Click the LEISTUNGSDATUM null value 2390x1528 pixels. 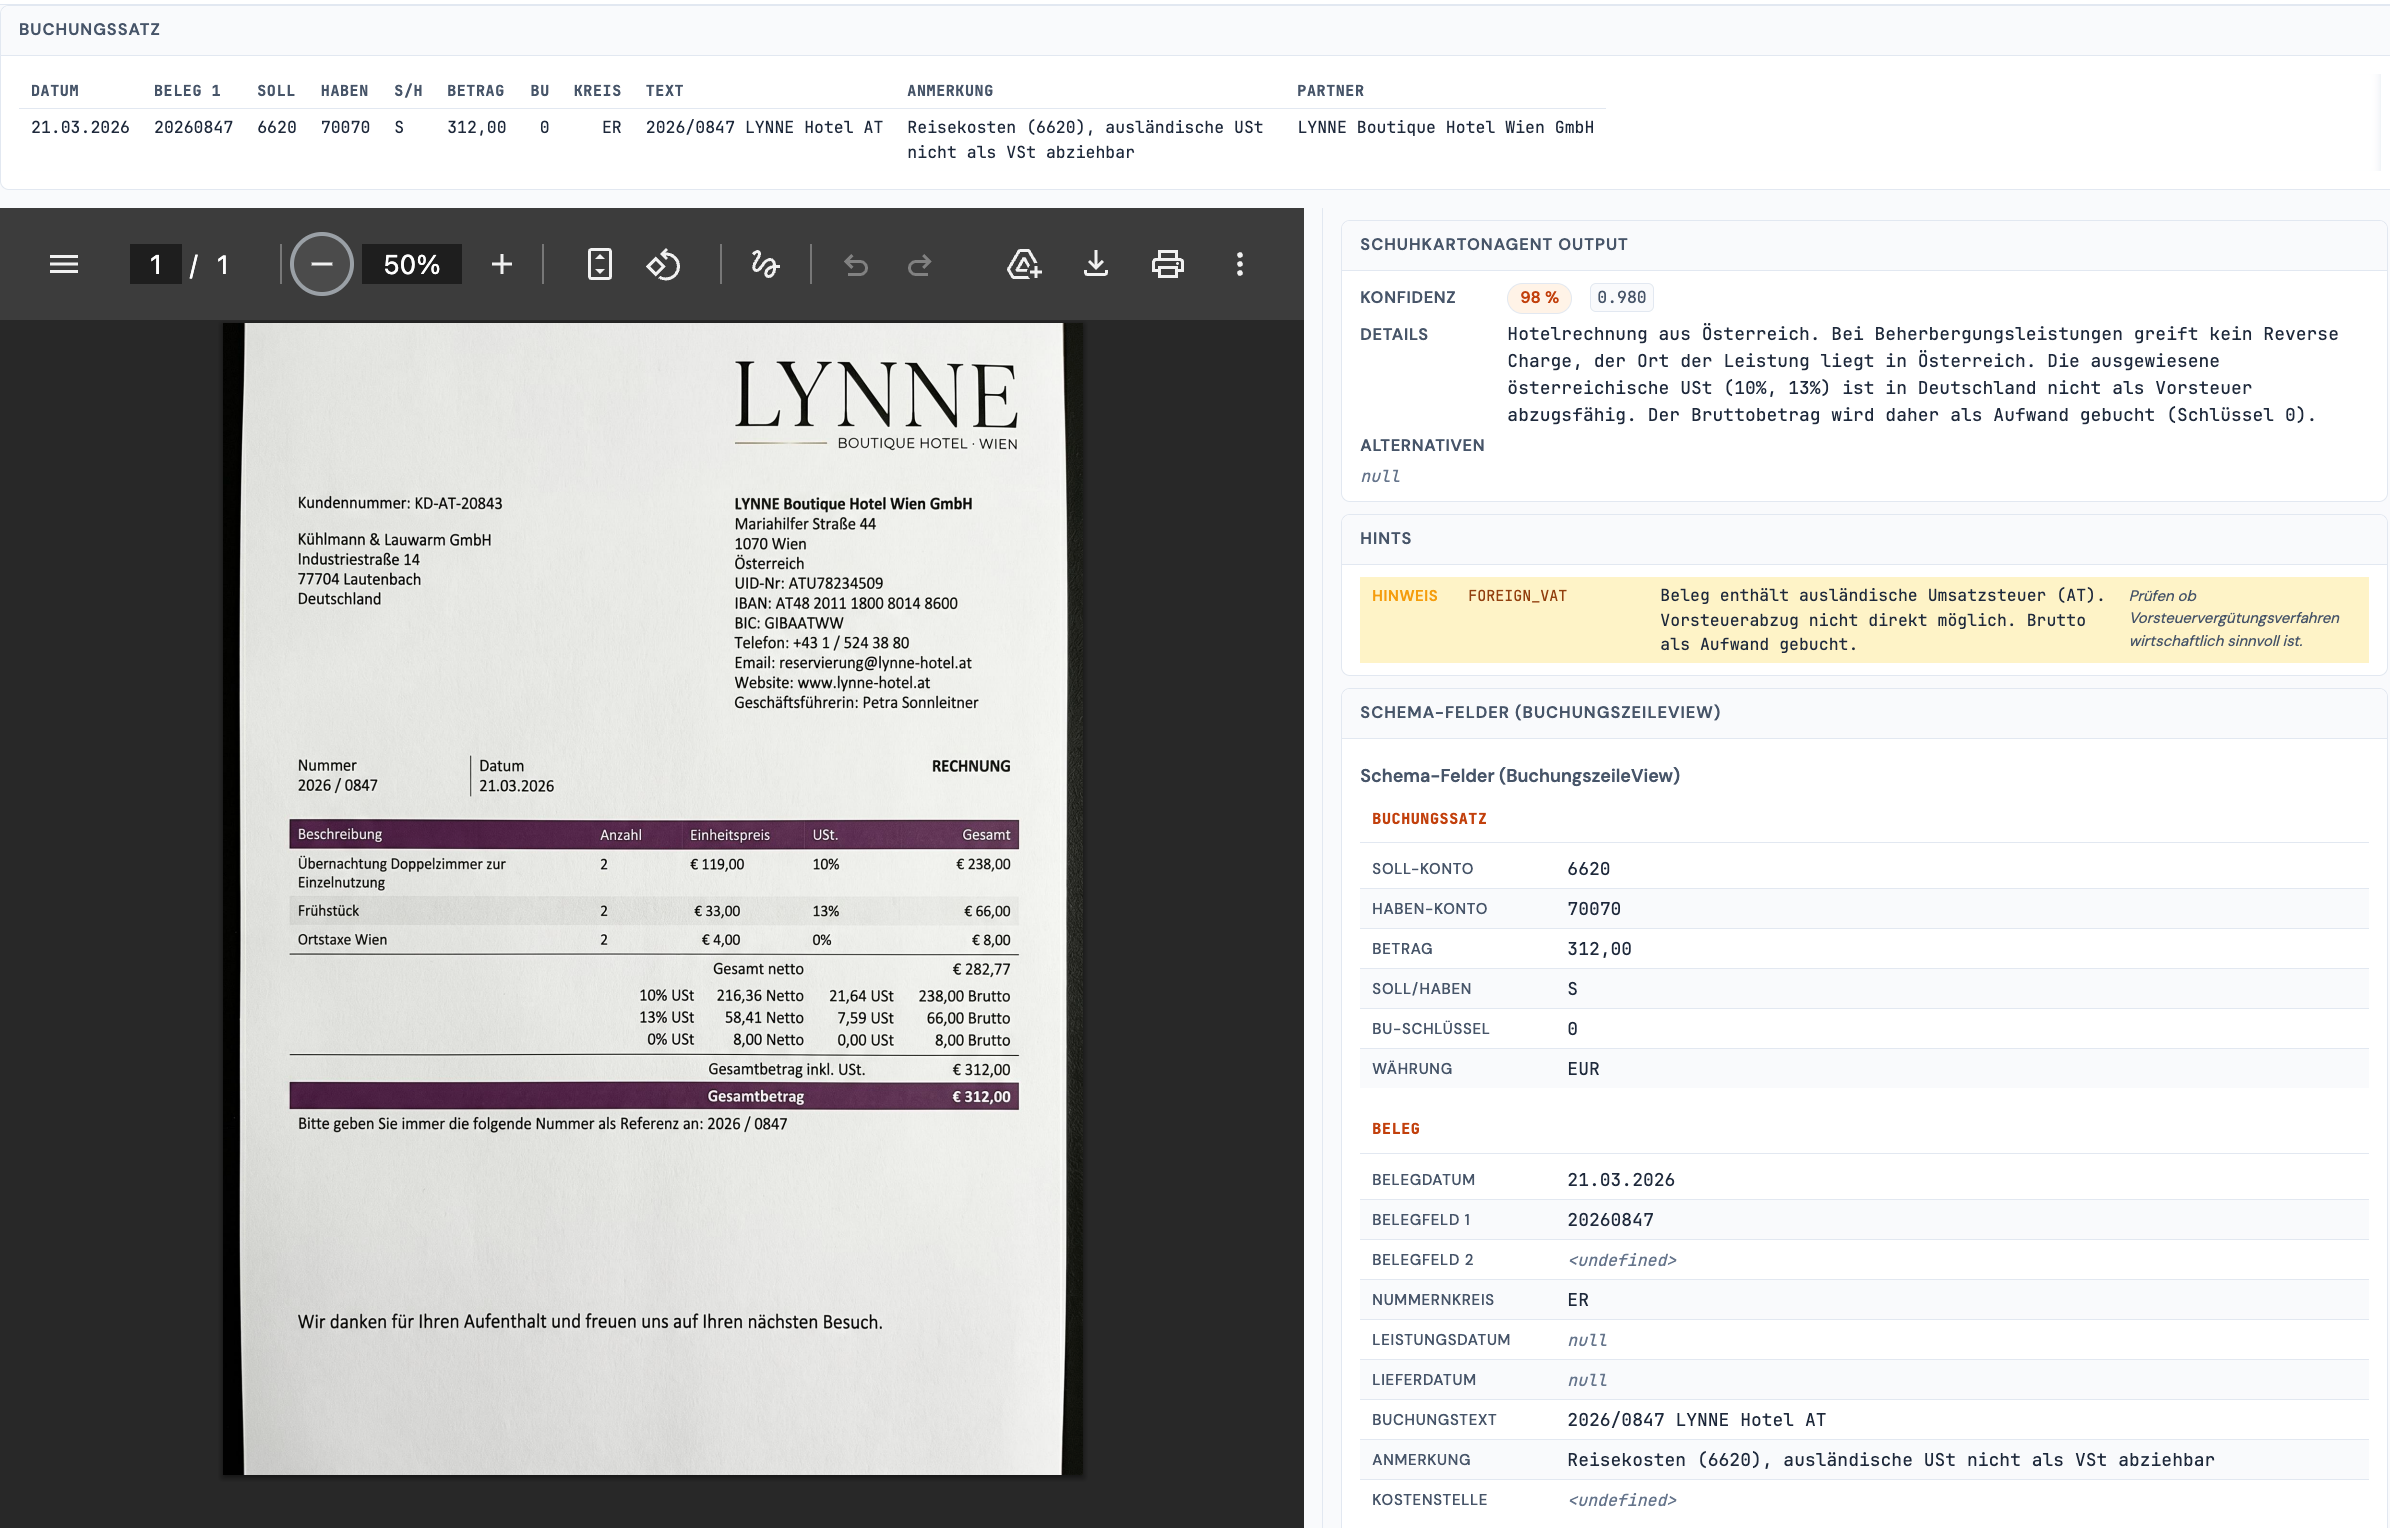pyautogui.click(x=1588, y=1340)
